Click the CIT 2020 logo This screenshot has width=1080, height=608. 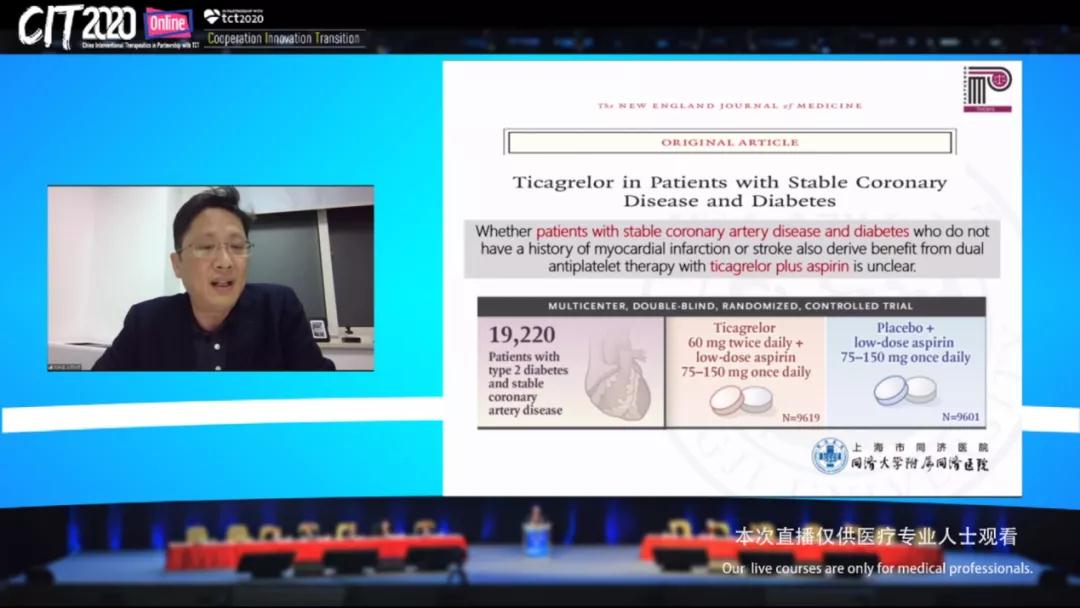pyautogui.click(x=78, y=25)
